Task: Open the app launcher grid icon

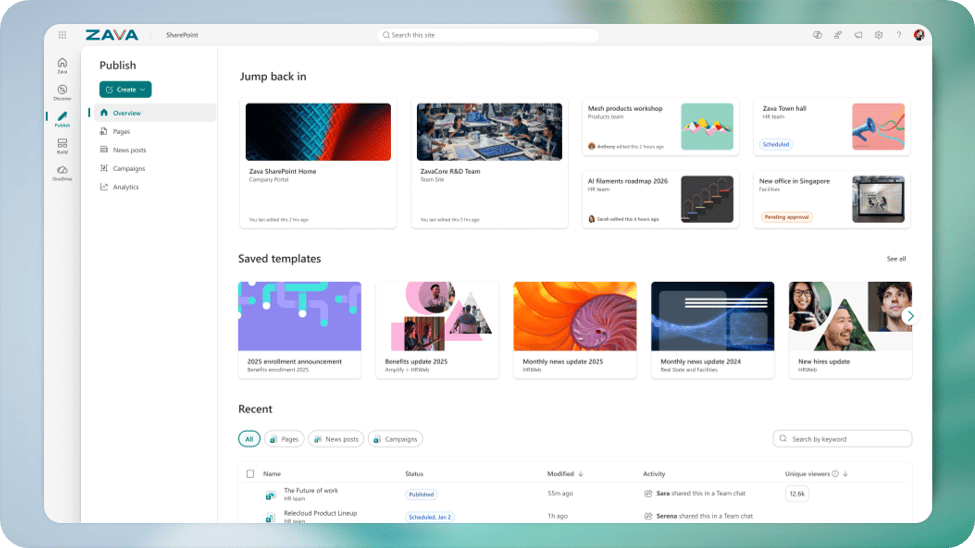Action: coord(62,35)
